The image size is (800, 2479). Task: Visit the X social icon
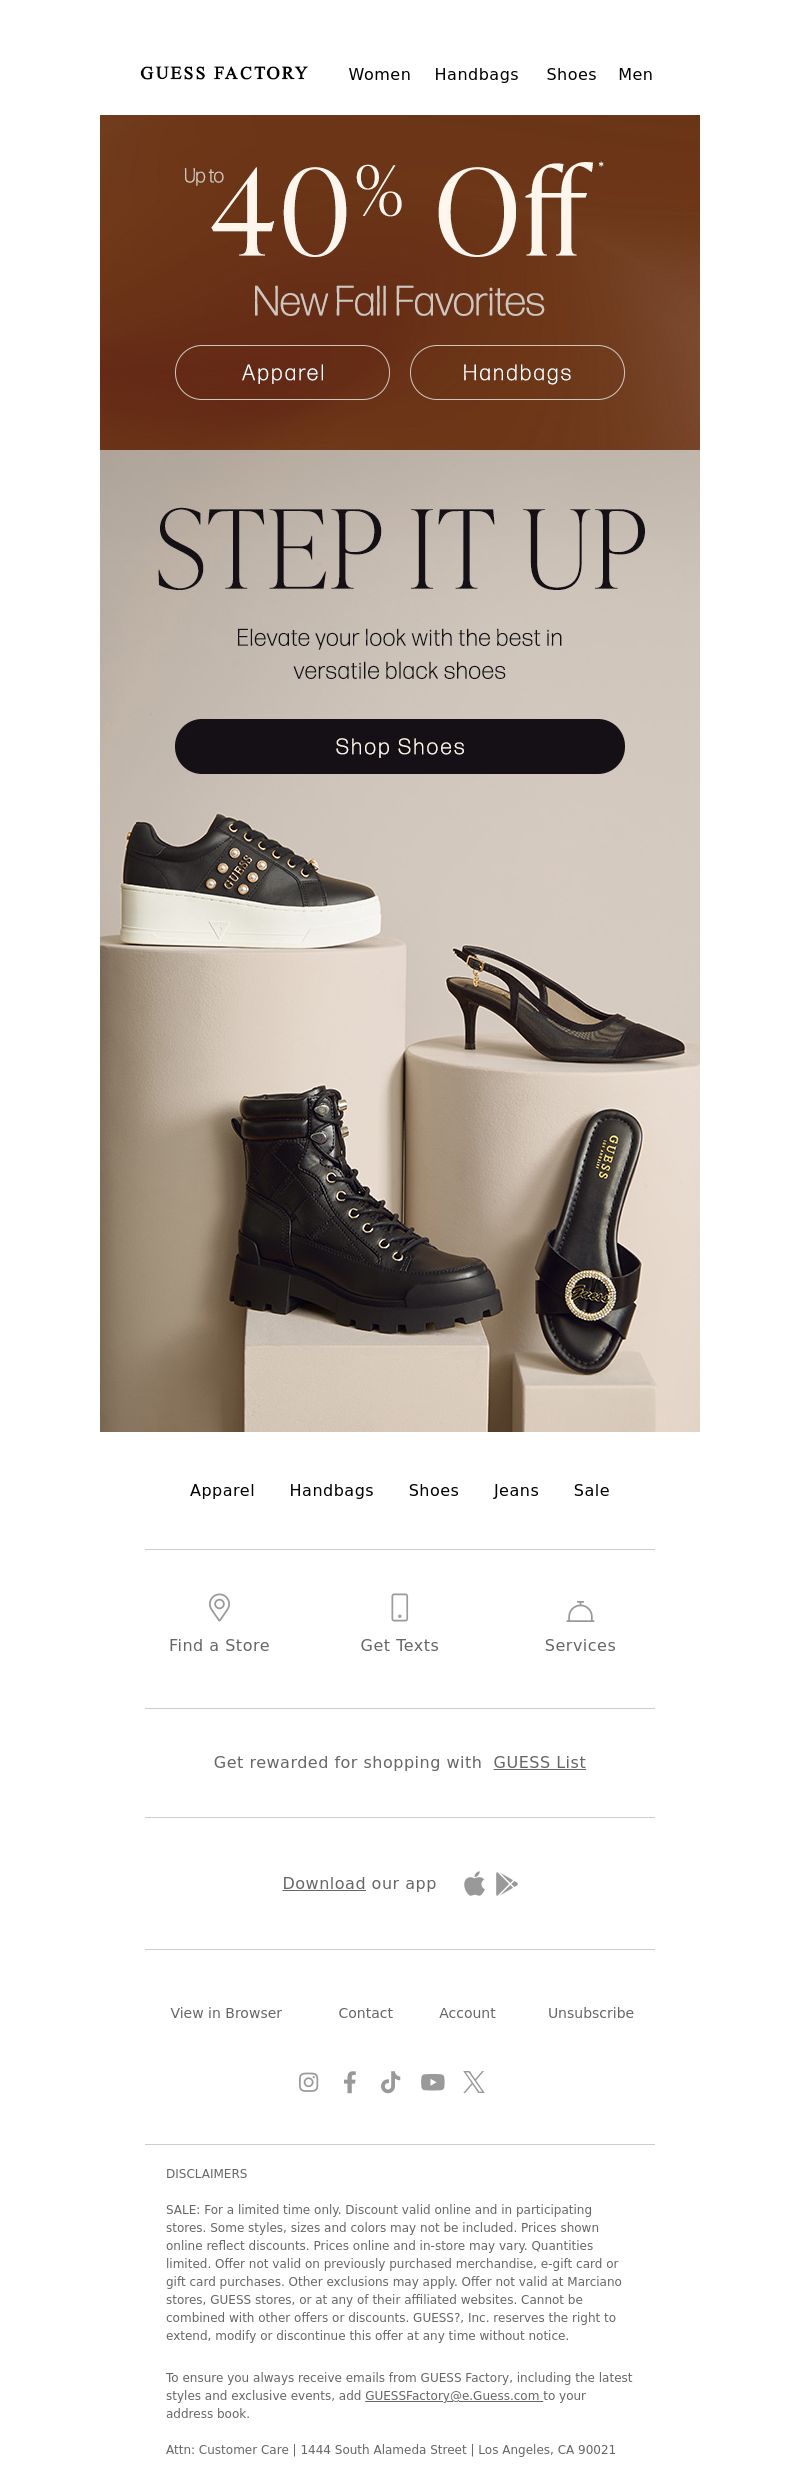coord(474,2082)
